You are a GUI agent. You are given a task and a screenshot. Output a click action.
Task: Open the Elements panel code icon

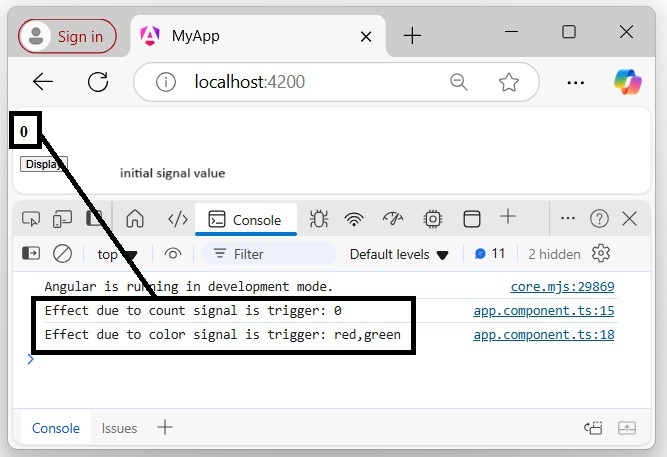coord(177,219)
